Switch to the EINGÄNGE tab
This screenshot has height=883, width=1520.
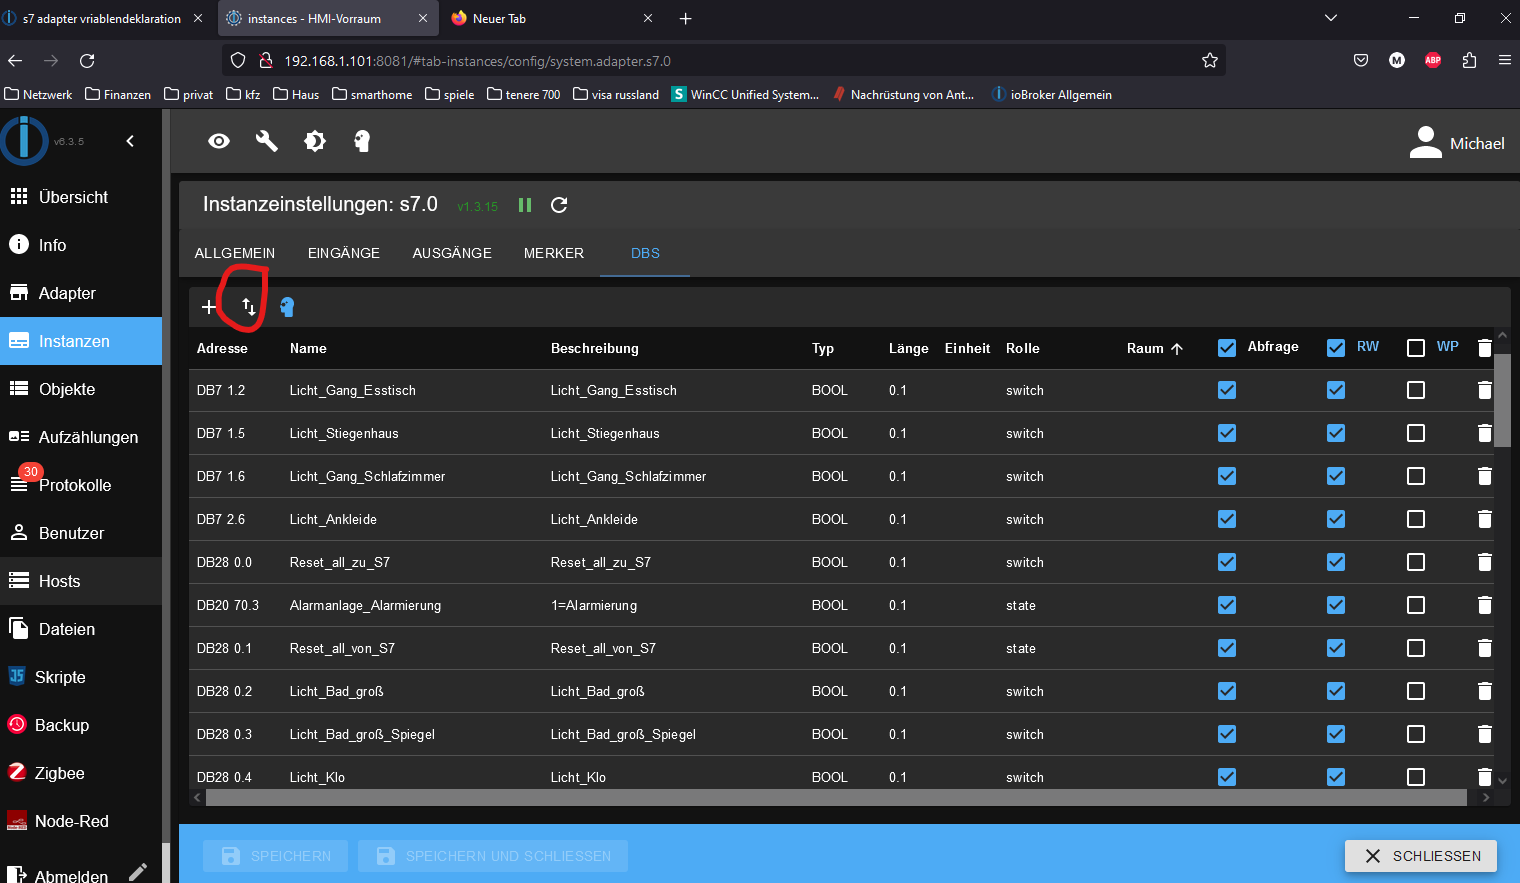(x=344, y=253)
